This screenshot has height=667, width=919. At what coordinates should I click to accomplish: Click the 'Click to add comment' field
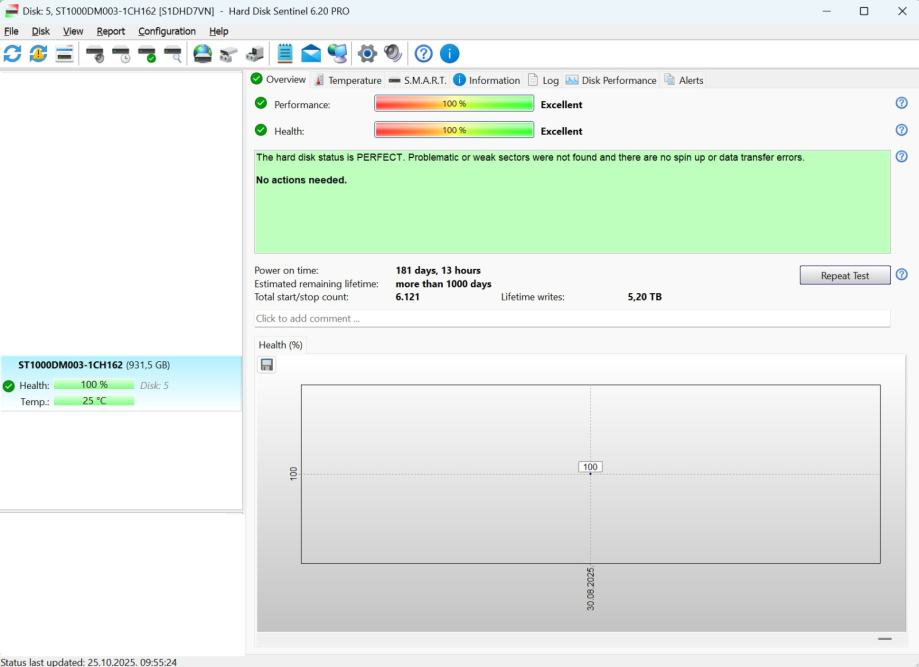(571, 319)
